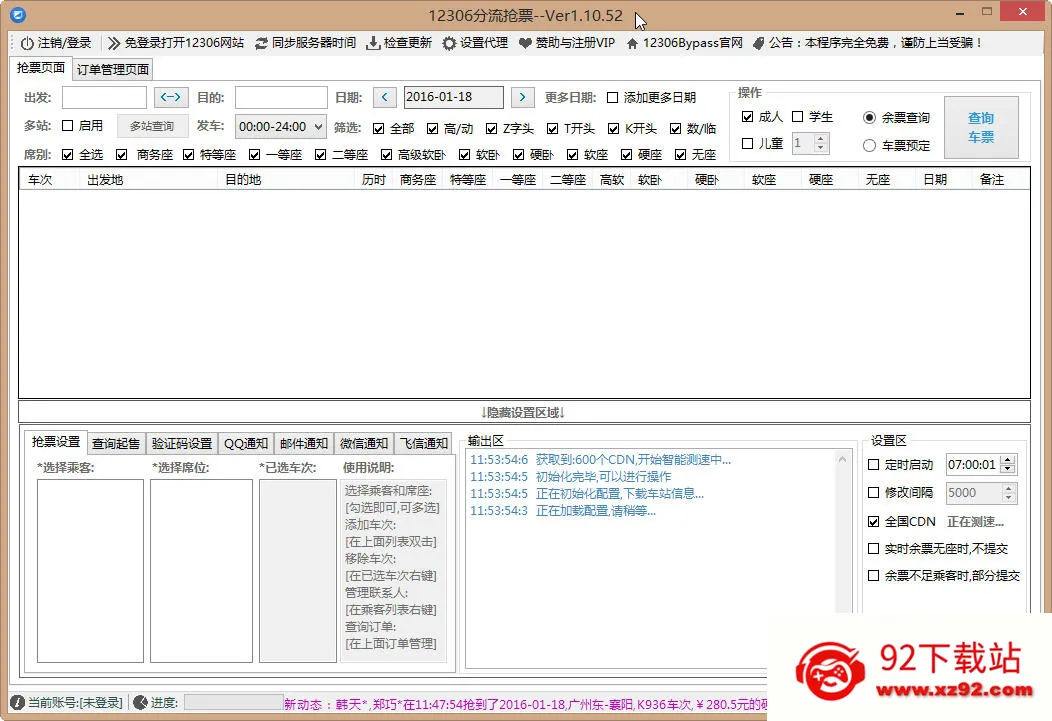
Task: Click the 选择乘客 list box
Action: pyautogui.click(x=90, y=571)
